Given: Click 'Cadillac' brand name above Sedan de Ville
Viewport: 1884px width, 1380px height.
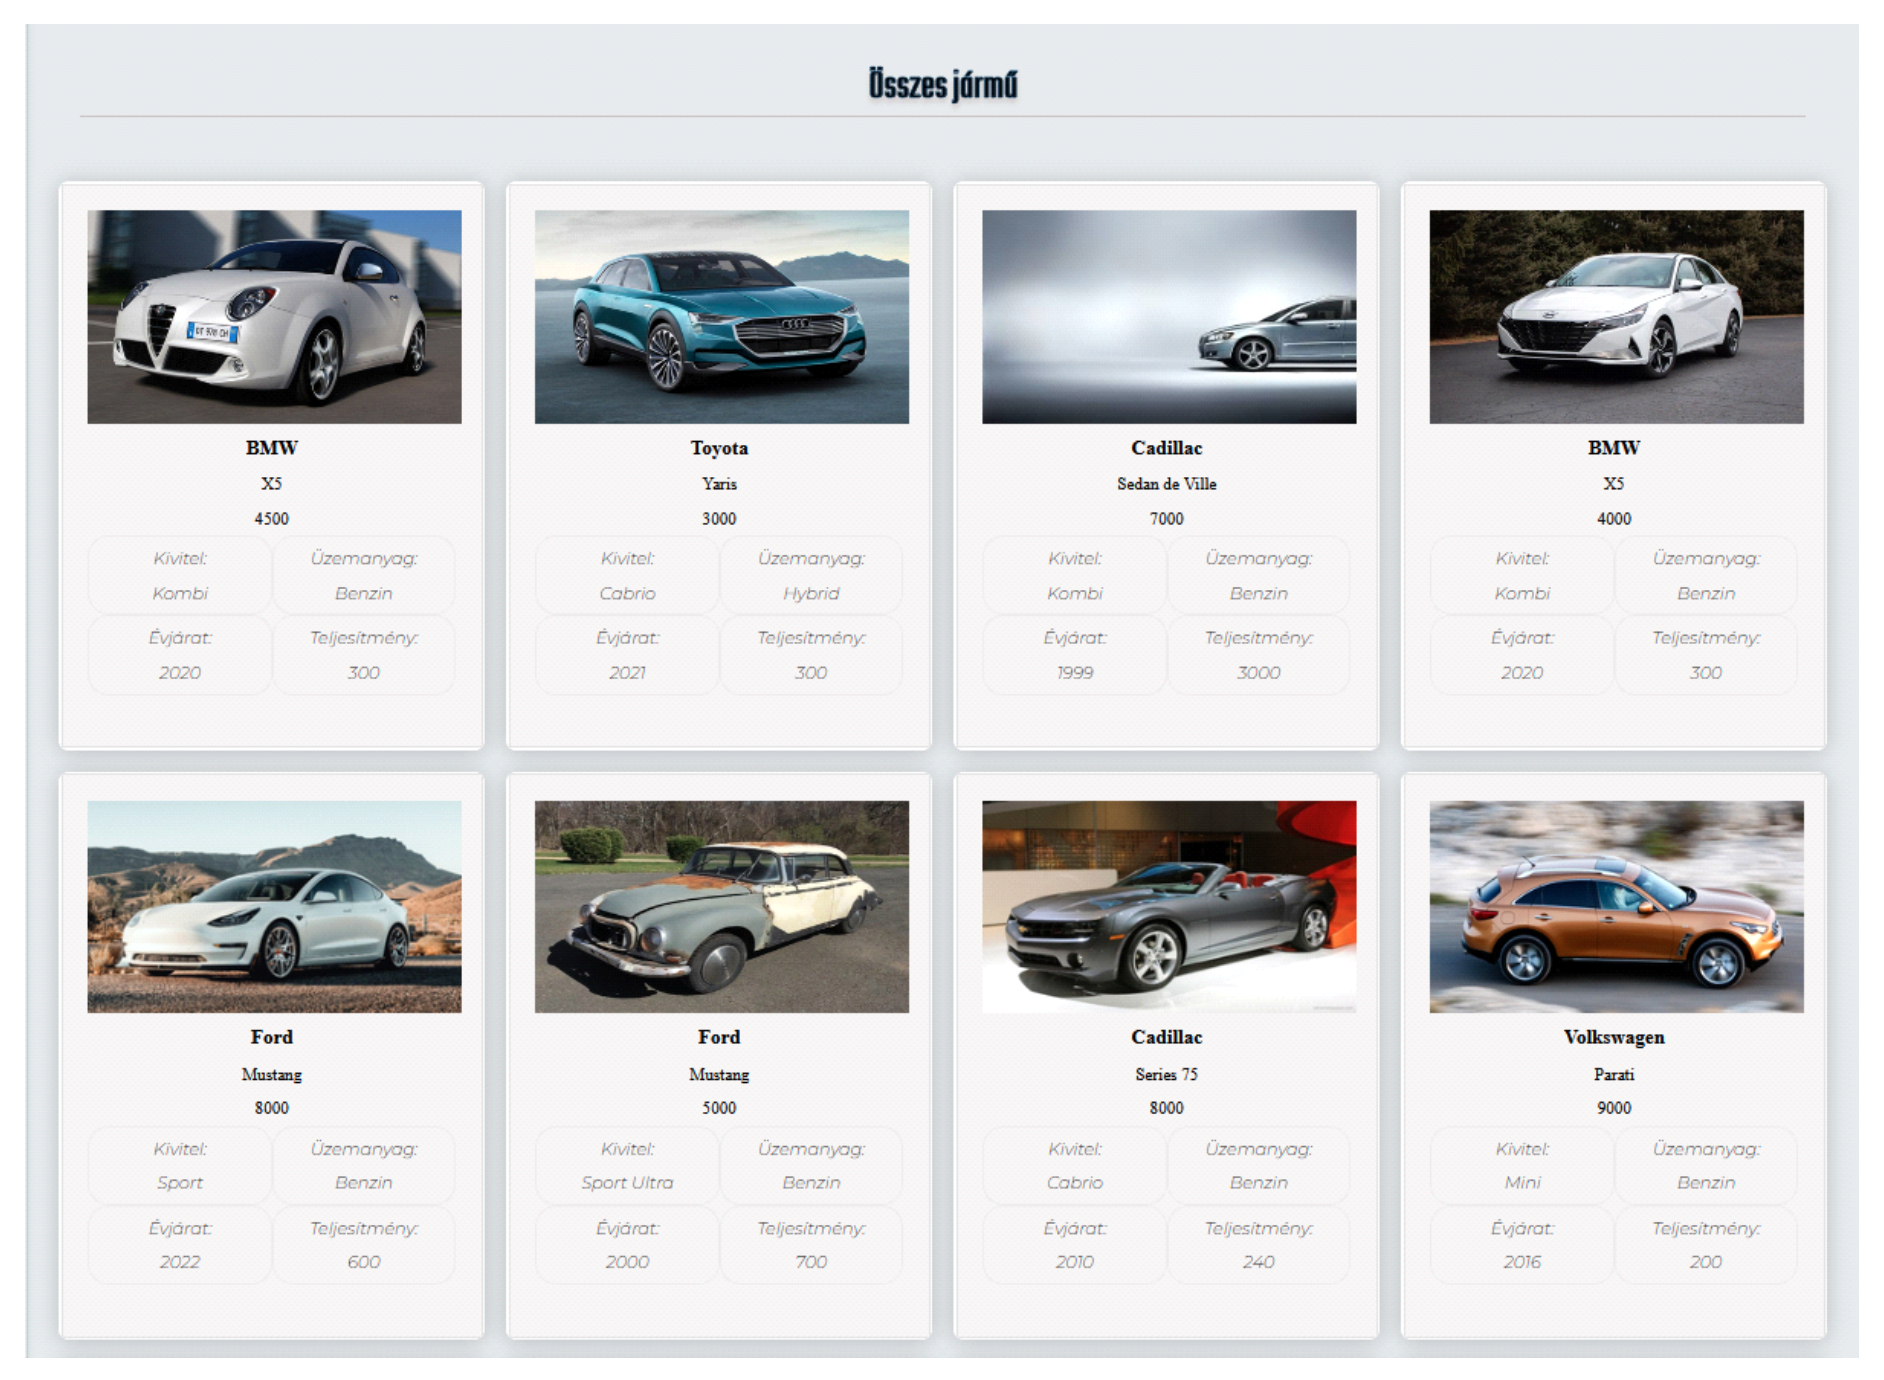Looking at the screenshot, I should coord(1166,448).
